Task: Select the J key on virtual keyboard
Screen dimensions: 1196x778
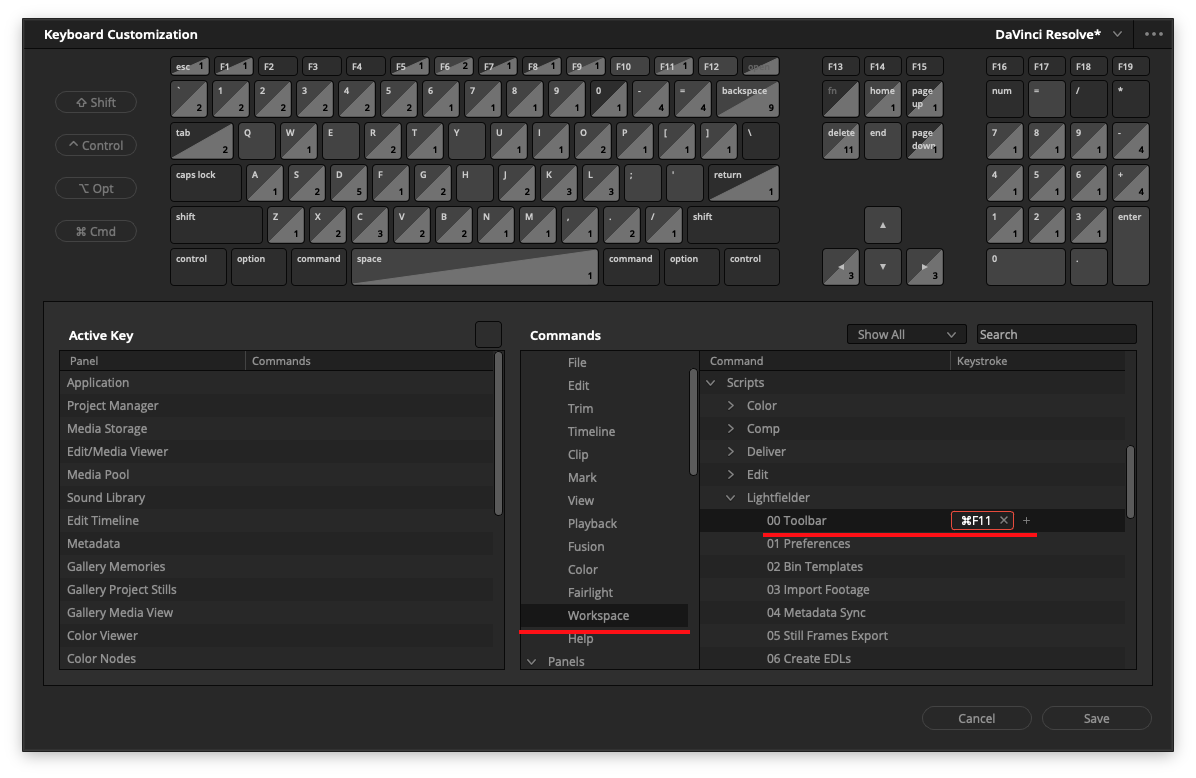Action: [516, 183]
